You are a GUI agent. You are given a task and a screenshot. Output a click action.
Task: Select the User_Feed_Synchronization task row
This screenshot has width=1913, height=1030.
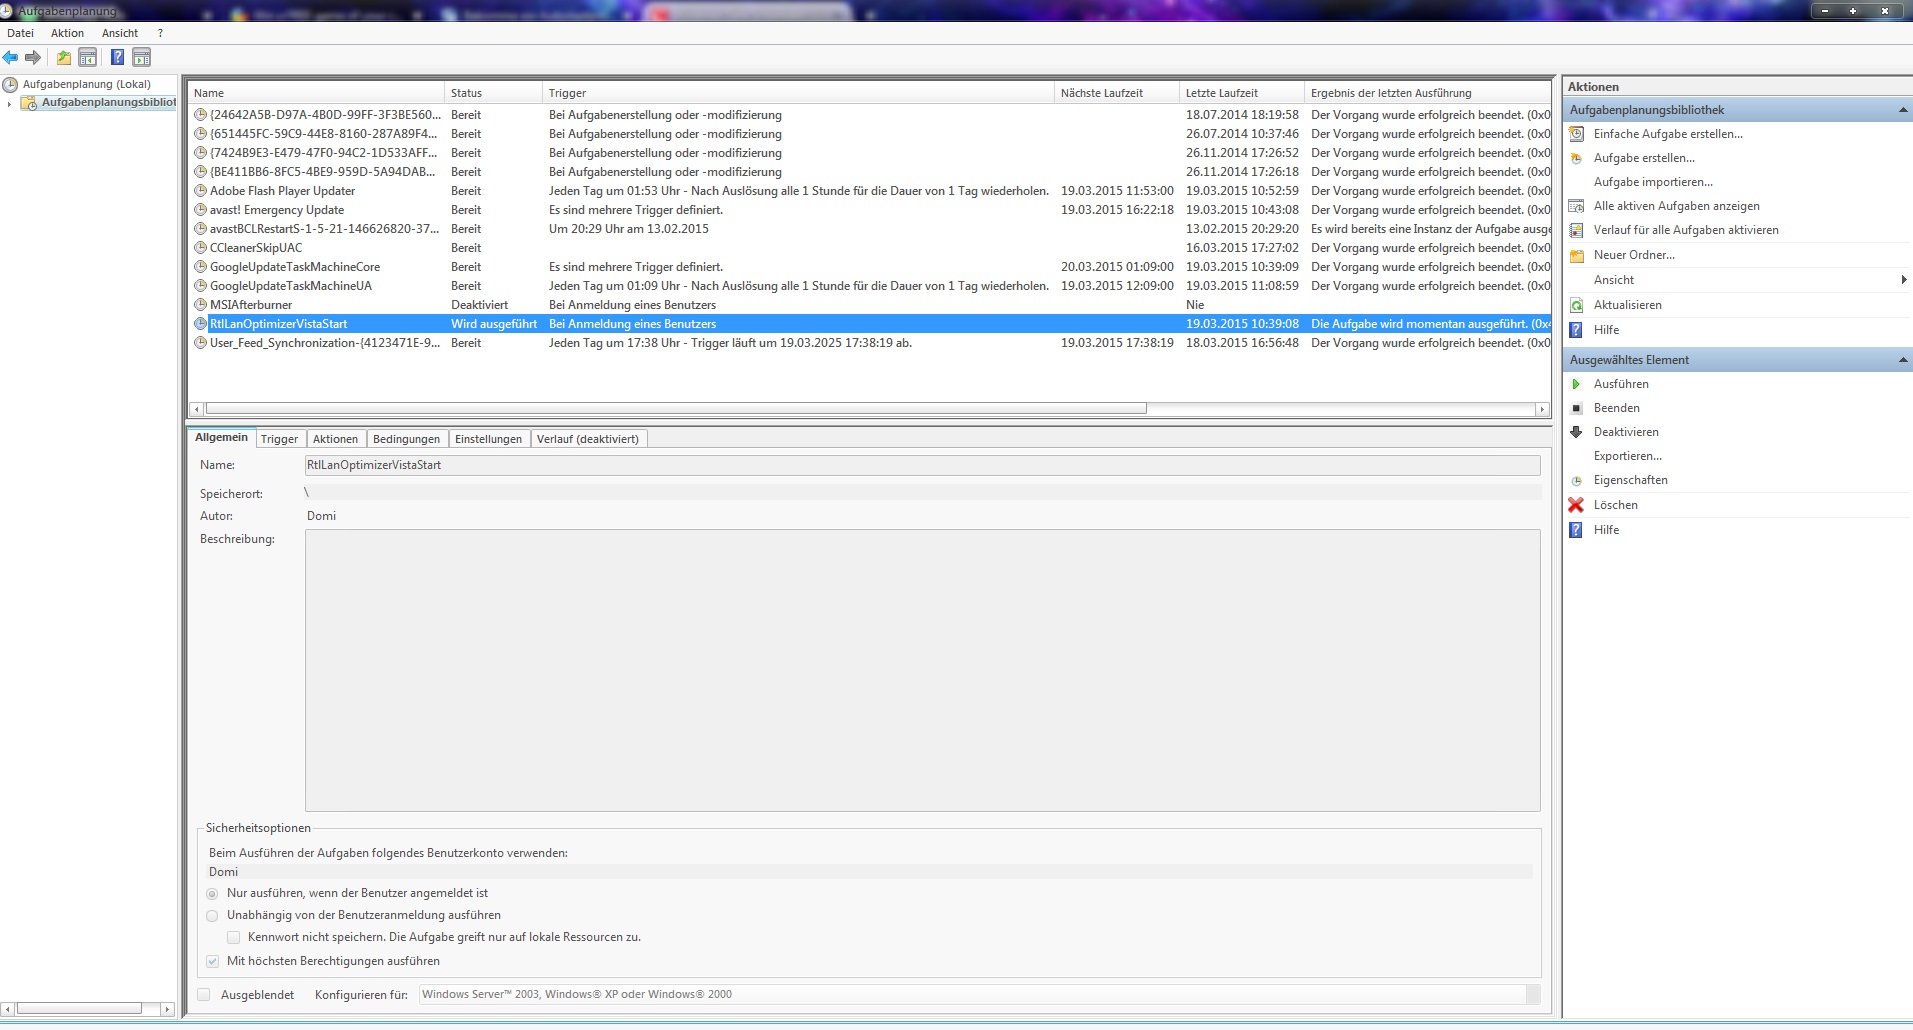(x=870, y=343)
